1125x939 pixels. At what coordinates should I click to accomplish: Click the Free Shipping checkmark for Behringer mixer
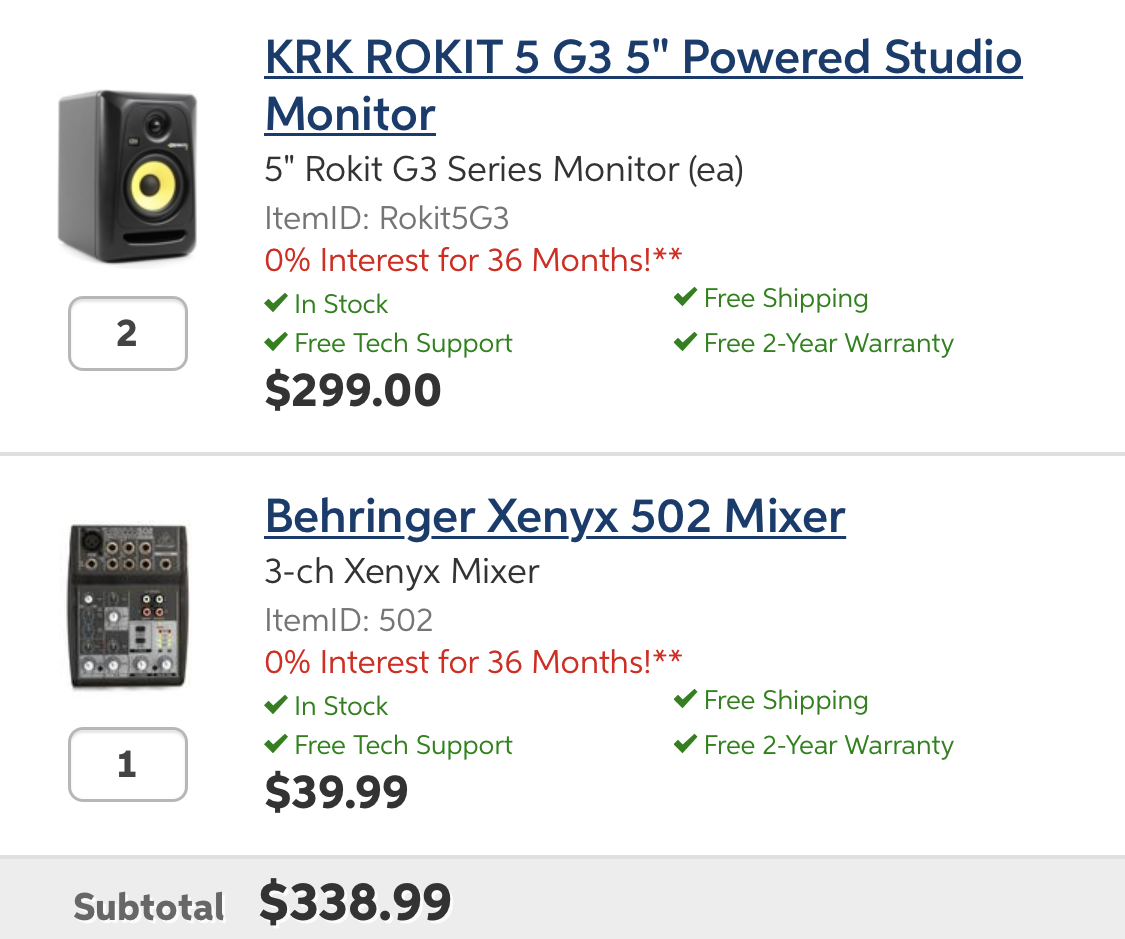click(685, 700)
